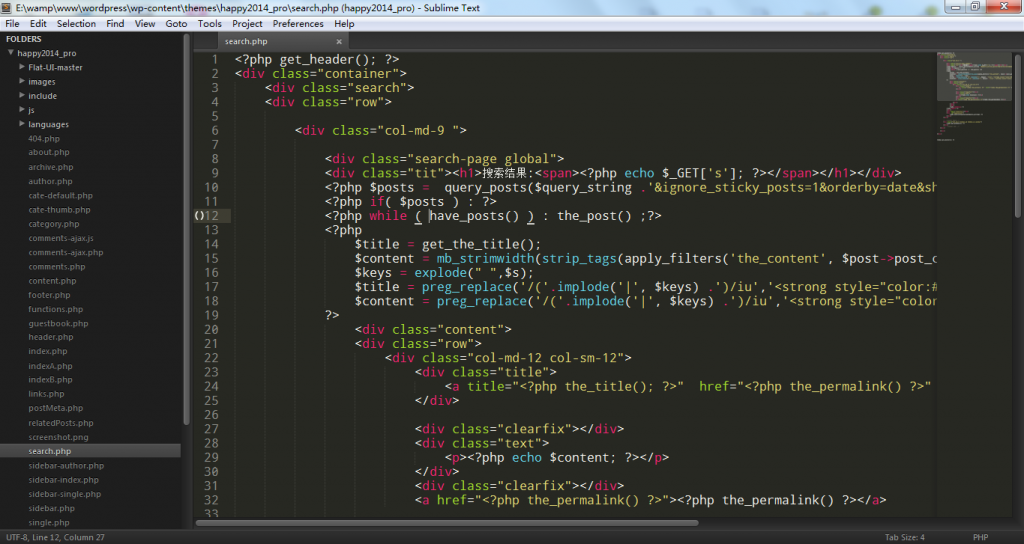The image size is (1024, 544).
Task: Click line number 20 in gutter
Action: pyautogui.click(x=212, y=329)
